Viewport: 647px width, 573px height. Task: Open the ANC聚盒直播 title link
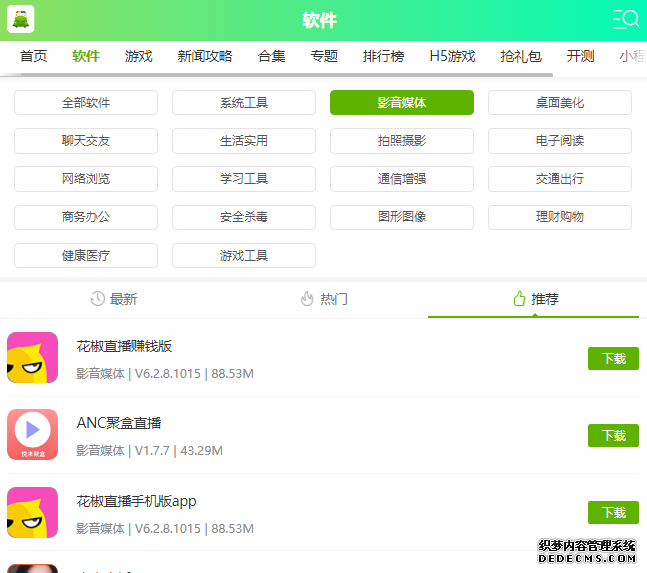(119, 423)
